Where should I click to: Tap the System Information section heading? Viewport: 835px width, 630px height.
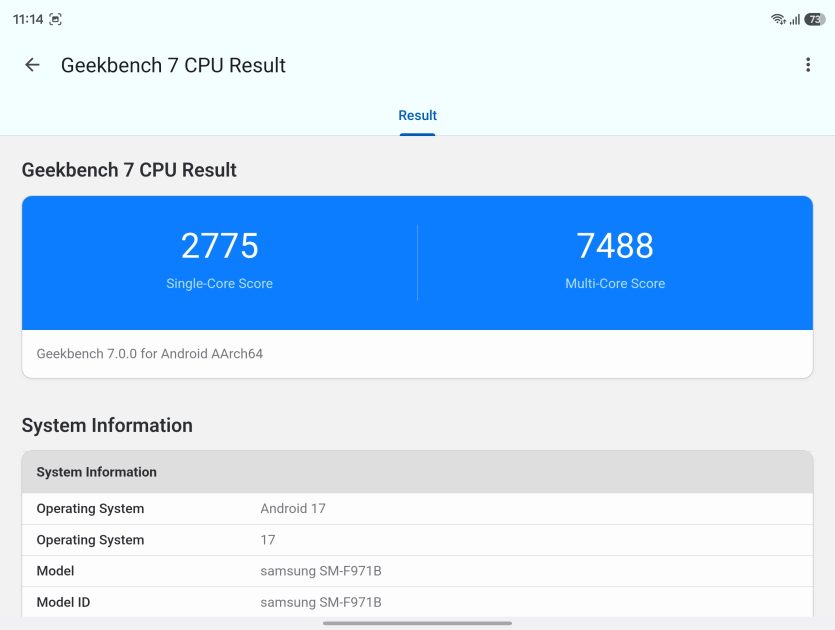tap(107, 426)
